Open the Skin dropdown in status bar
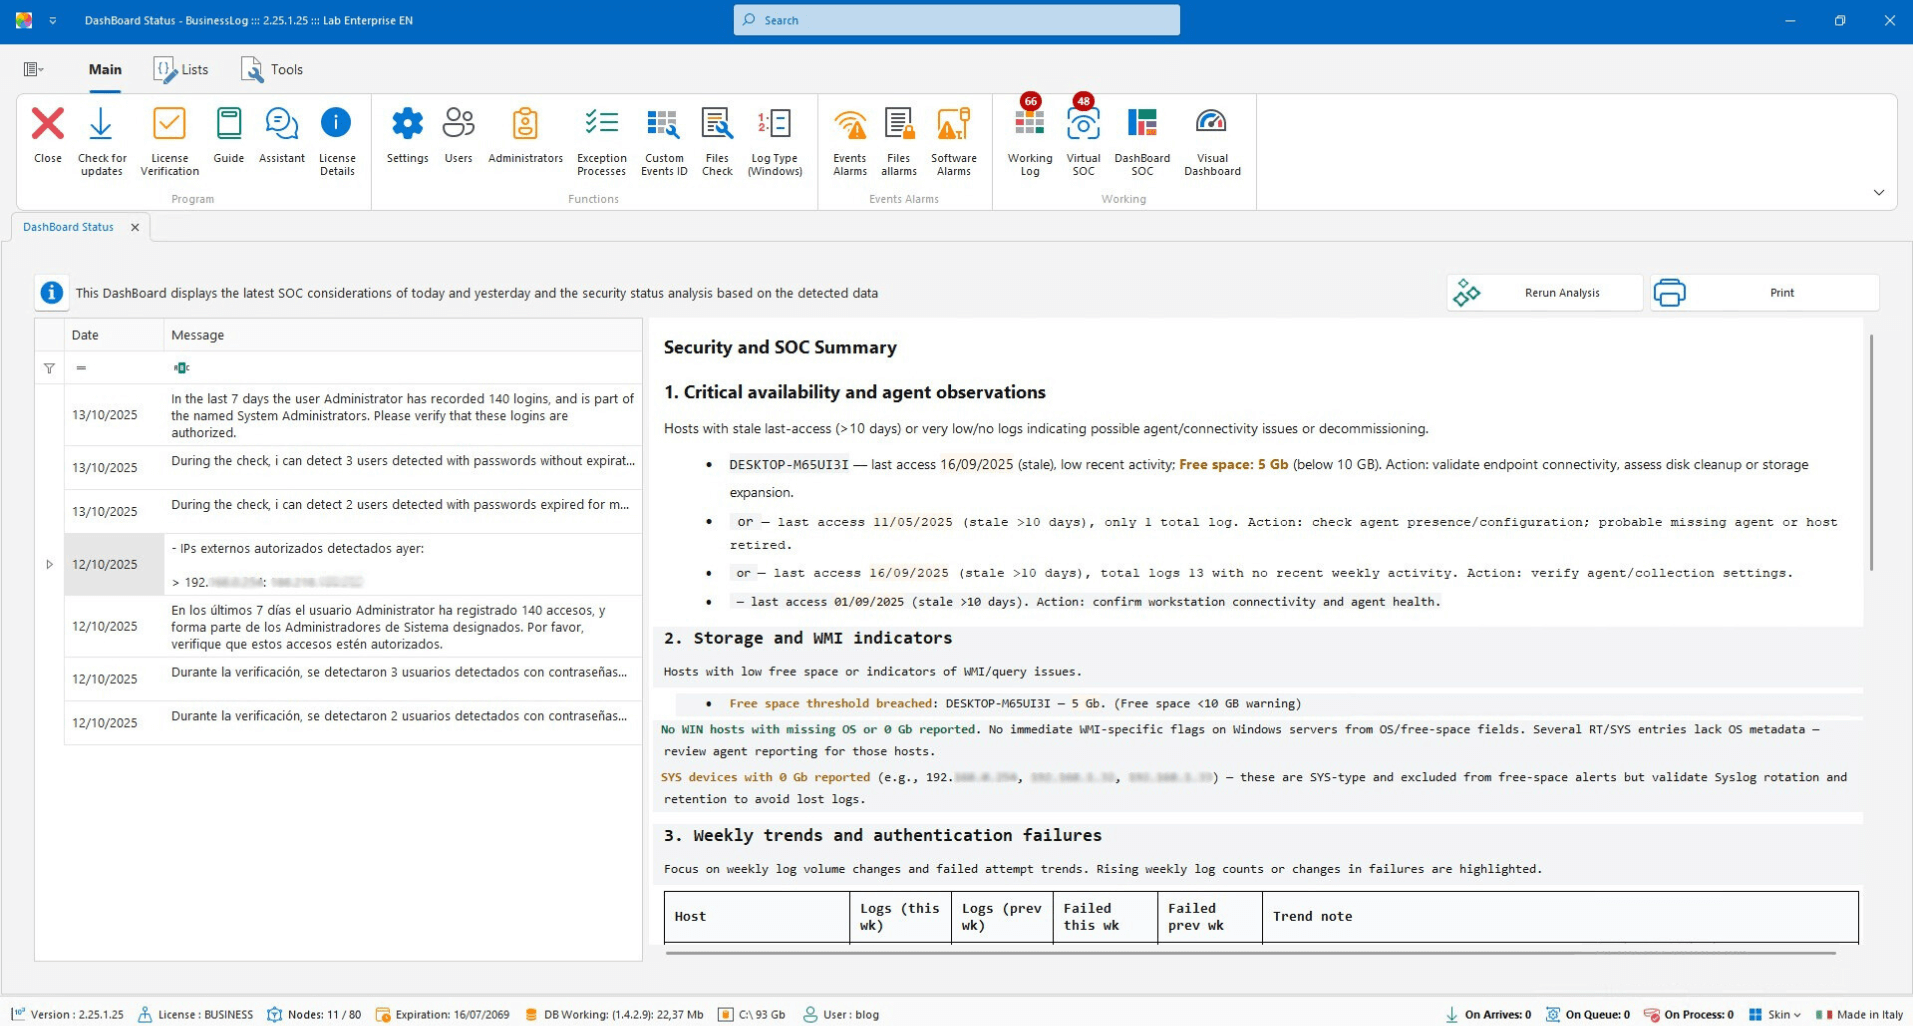Viewport: 1913px width, 1026px height. click(1777, 1014)
